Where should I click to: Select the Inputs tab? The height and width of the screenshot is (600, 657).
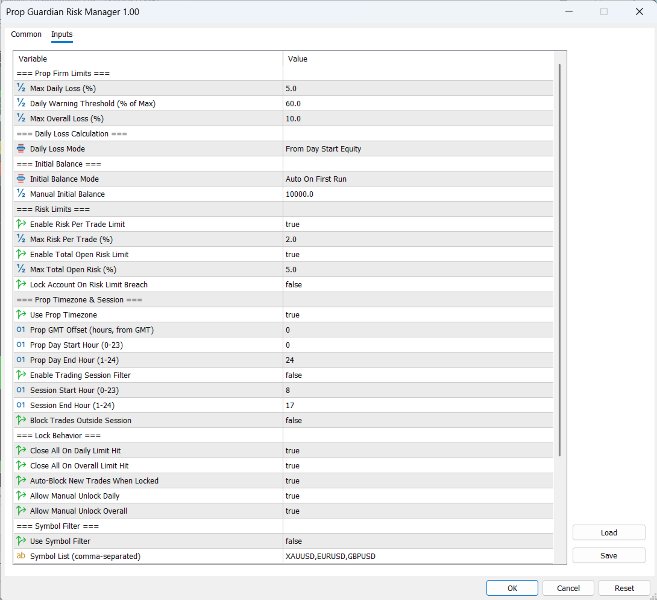62,34
